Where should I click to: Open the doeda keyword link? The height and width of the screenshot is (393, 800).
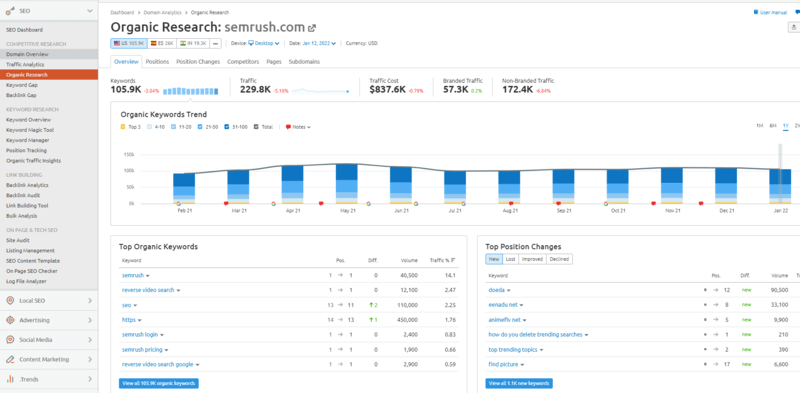496,290
